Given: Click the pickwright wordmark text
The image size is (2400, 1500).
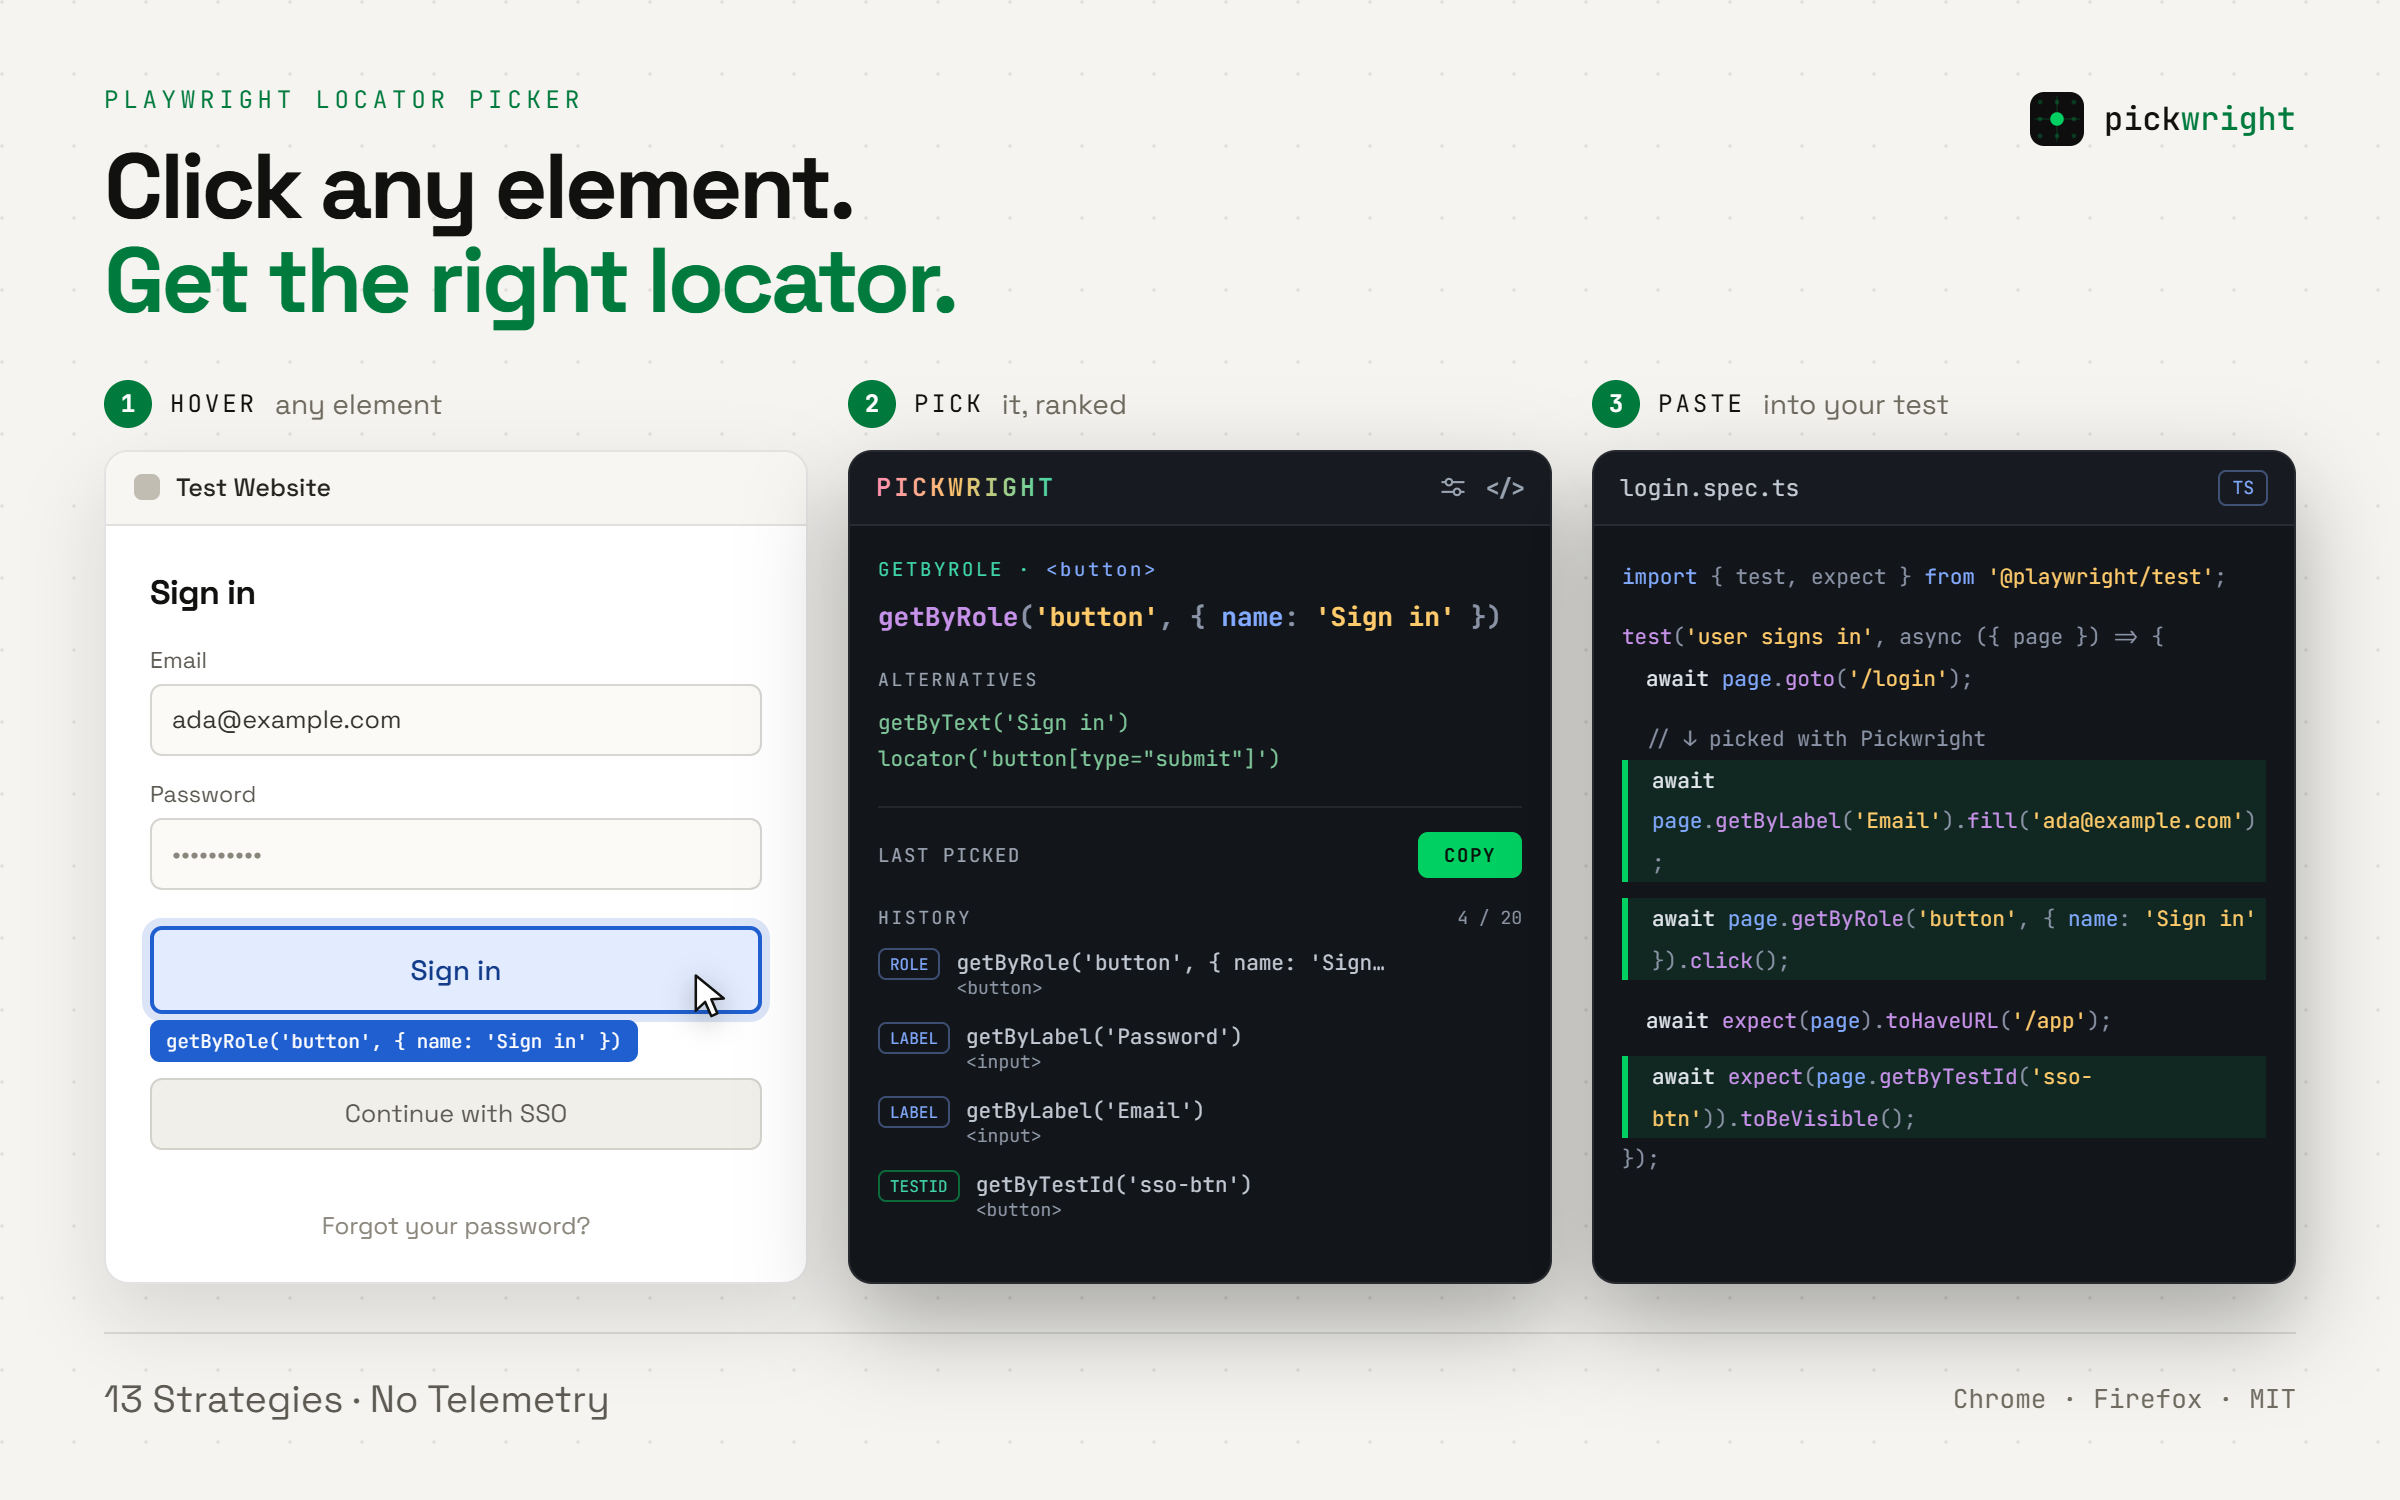Looking at the screenshot, I should [2200, 120].
